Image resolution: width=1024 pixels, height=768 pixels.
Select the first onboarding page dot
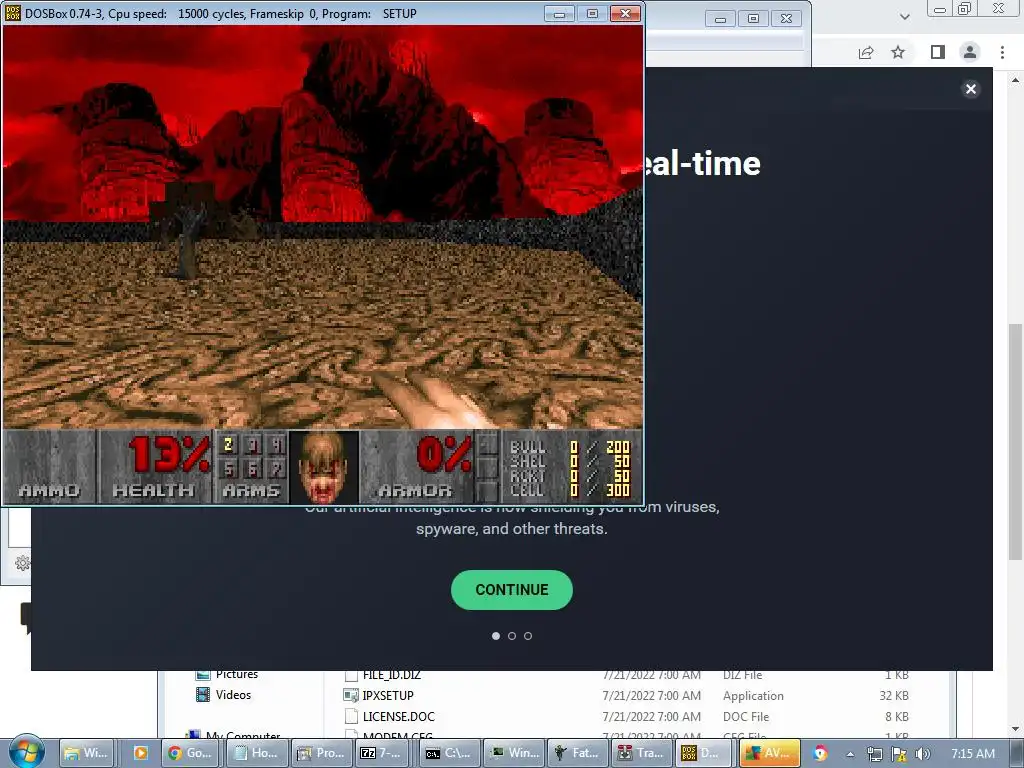click(496, 636)
